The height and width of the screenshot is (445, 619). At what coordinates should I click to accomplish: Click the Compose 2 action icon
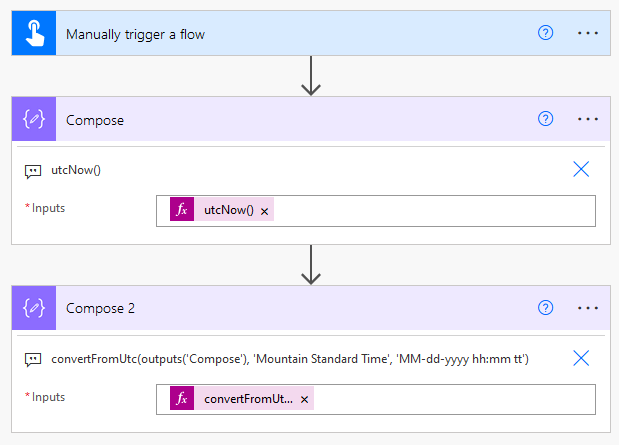[34, 308]
